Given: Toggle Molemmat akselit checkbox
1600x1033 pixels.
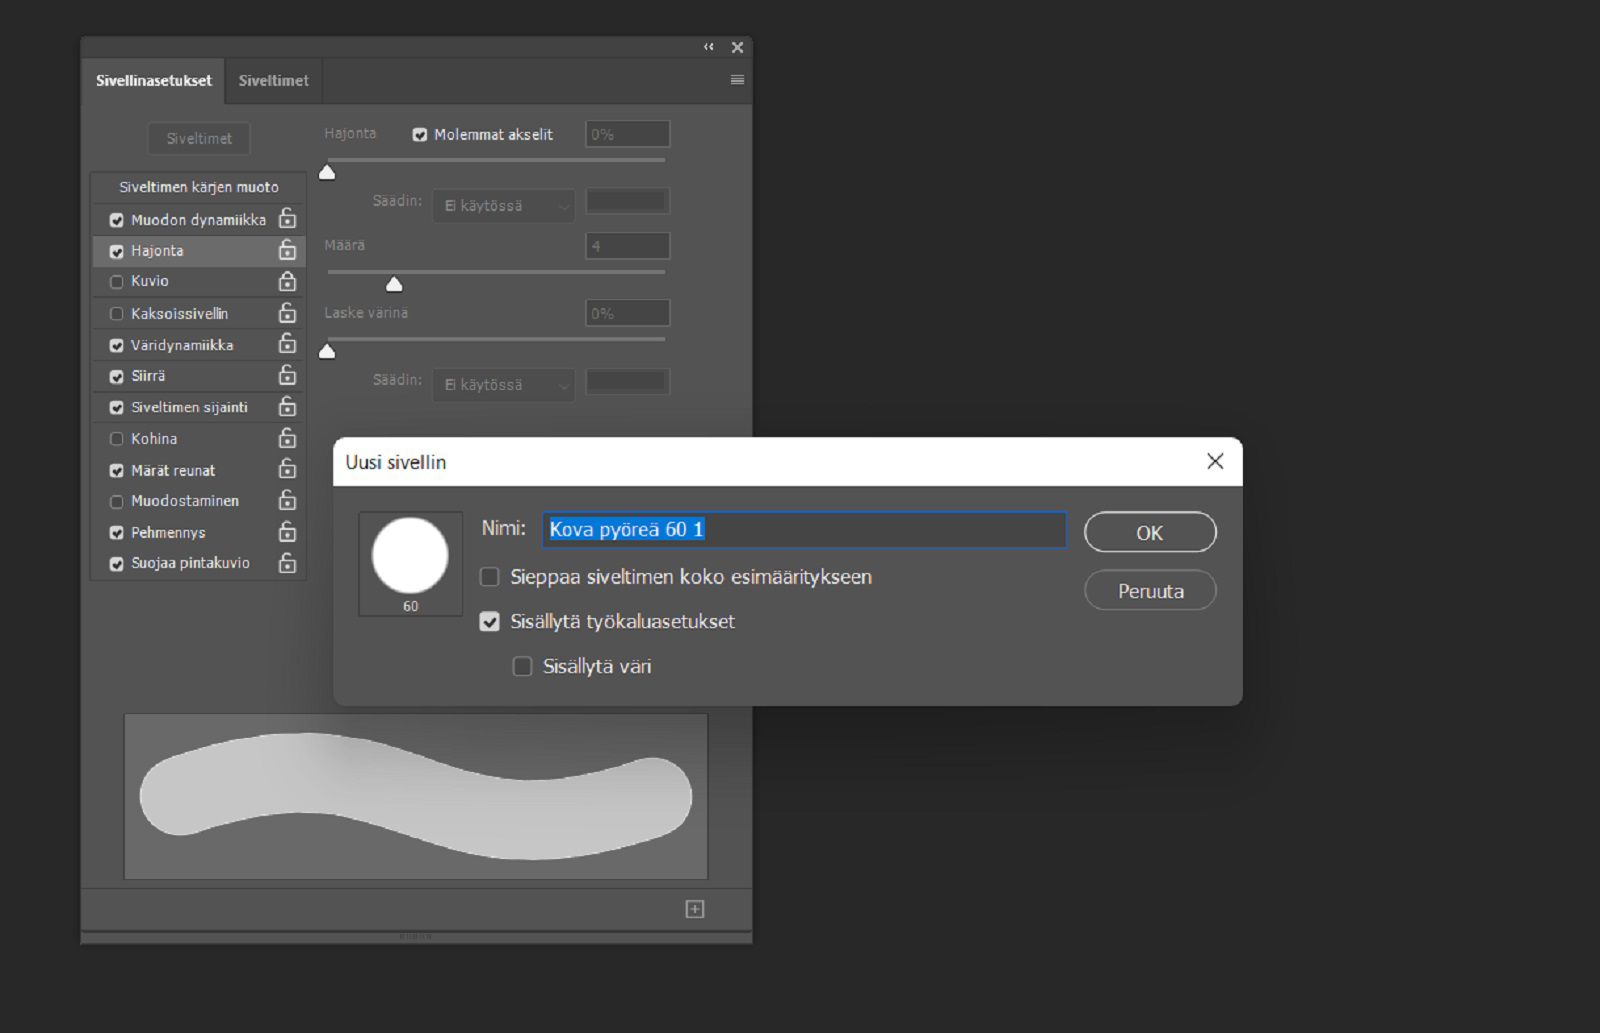Looking at the screenshot, I should pos(420,135).
